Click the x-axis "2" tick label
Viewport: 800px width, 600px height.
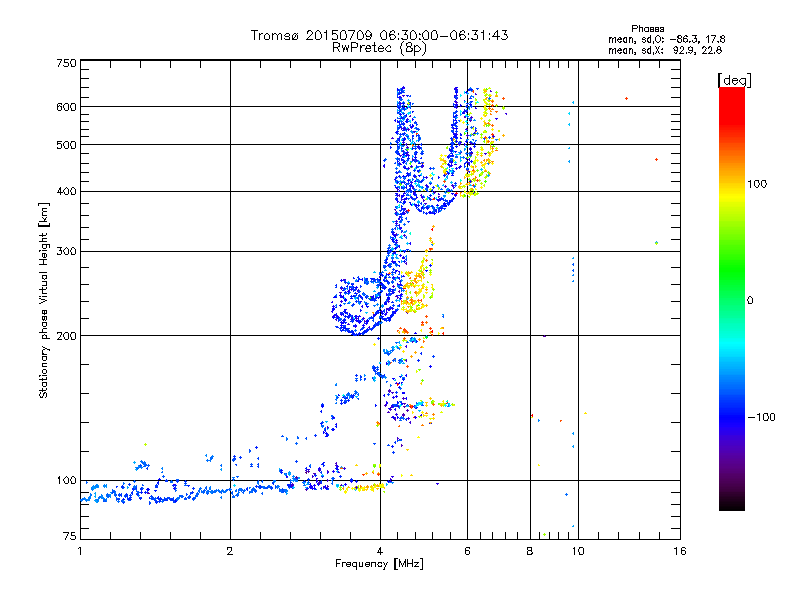coord(230,551)
